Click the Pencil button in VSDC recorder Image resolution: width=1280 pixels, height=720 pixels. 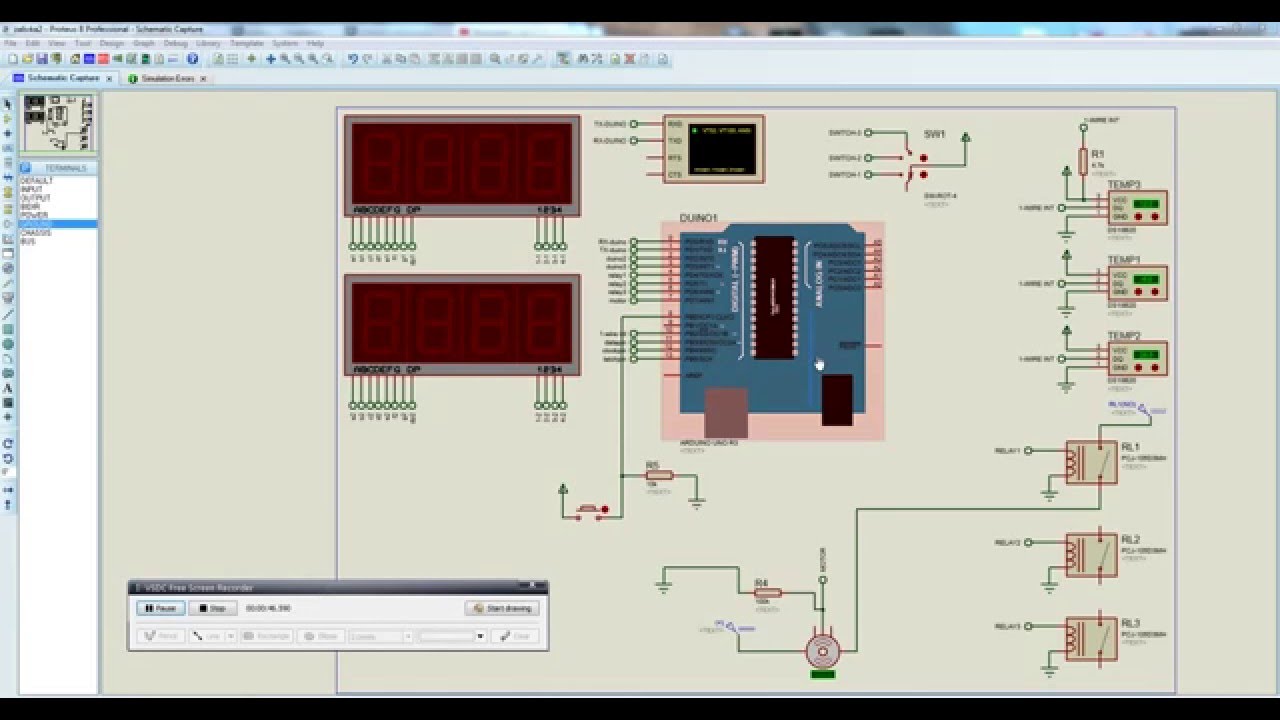coord(160,636)
